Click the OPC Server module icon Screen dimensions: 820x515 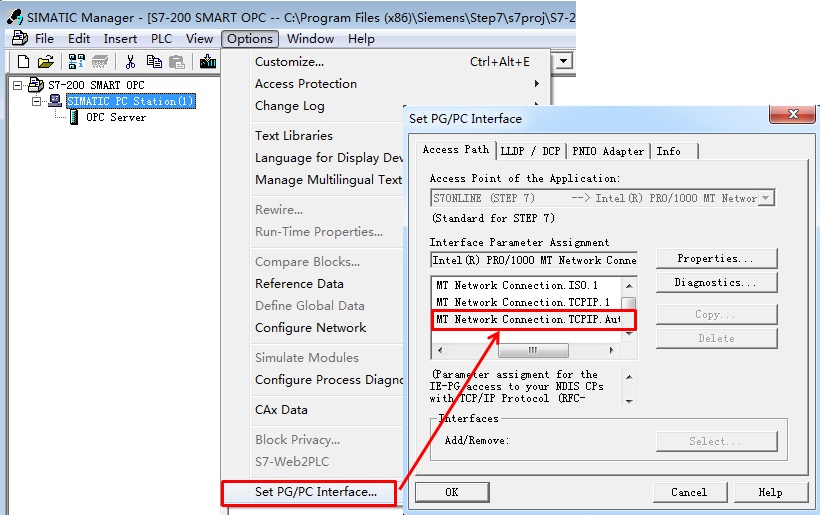pyautogui.click(x=74, y=117)
